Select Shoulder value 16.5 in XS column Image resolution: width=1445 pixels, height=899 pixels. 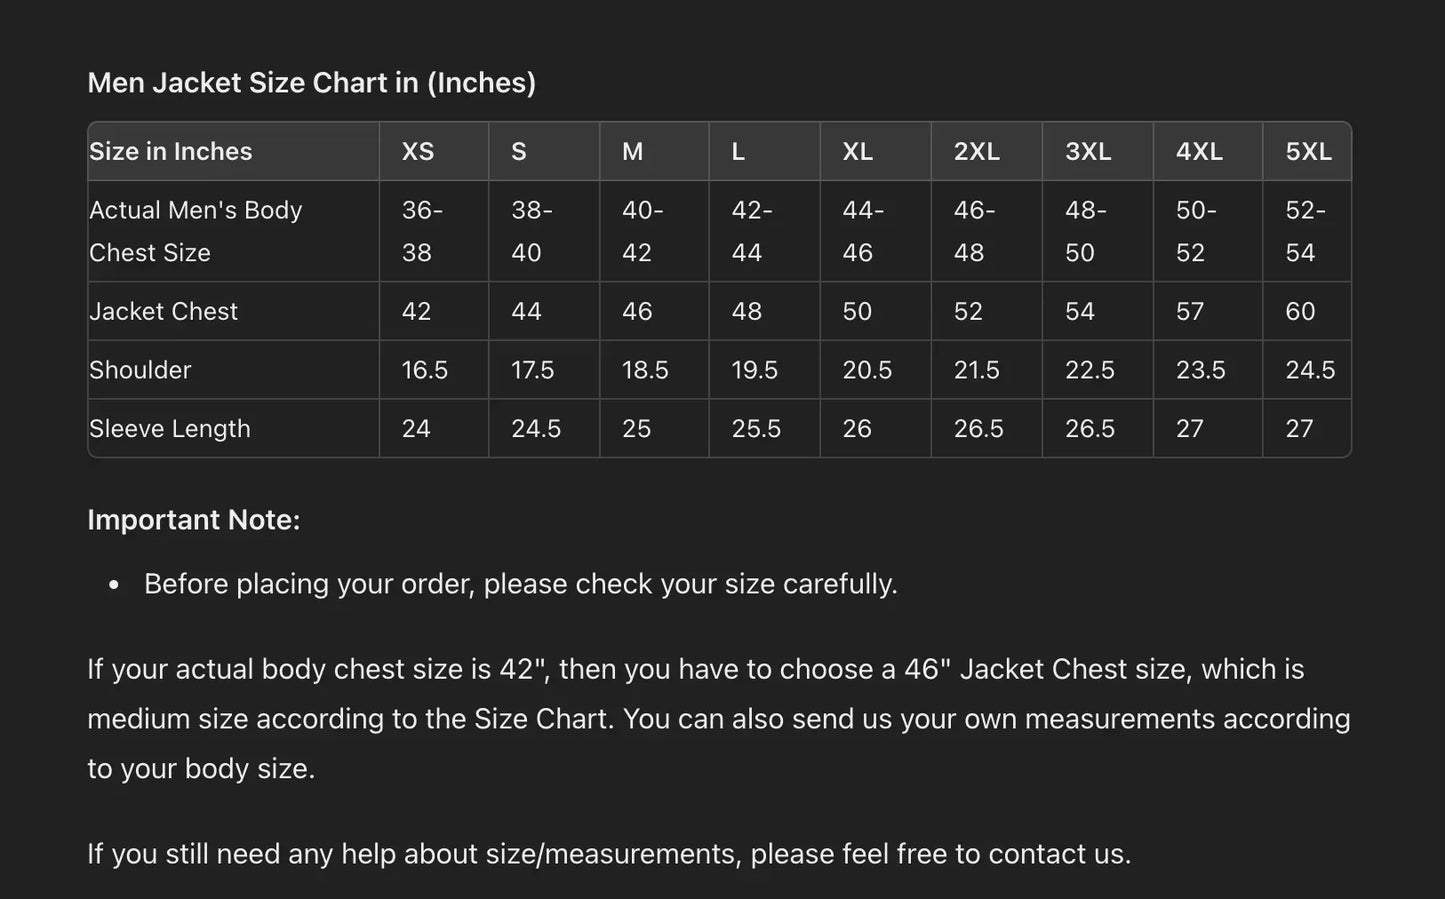425,370
